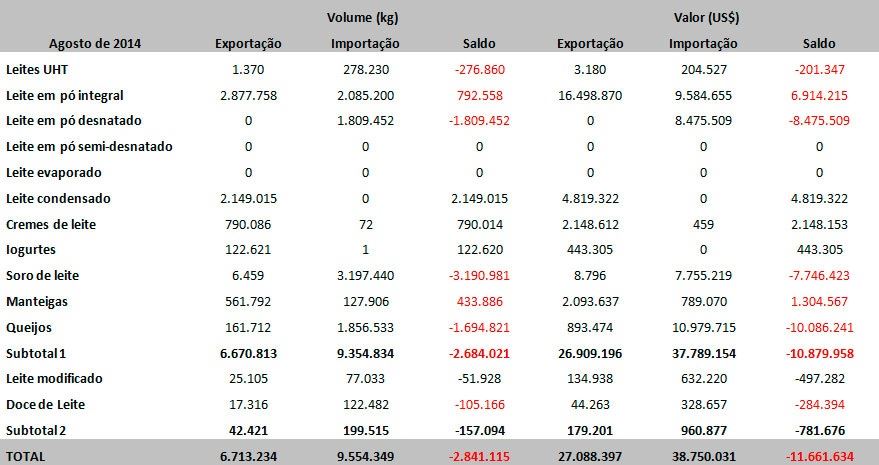This screenshot has width=879, height=465.
Task: Select the "Leites UHT" row label
Action: [x=37, y=69]
